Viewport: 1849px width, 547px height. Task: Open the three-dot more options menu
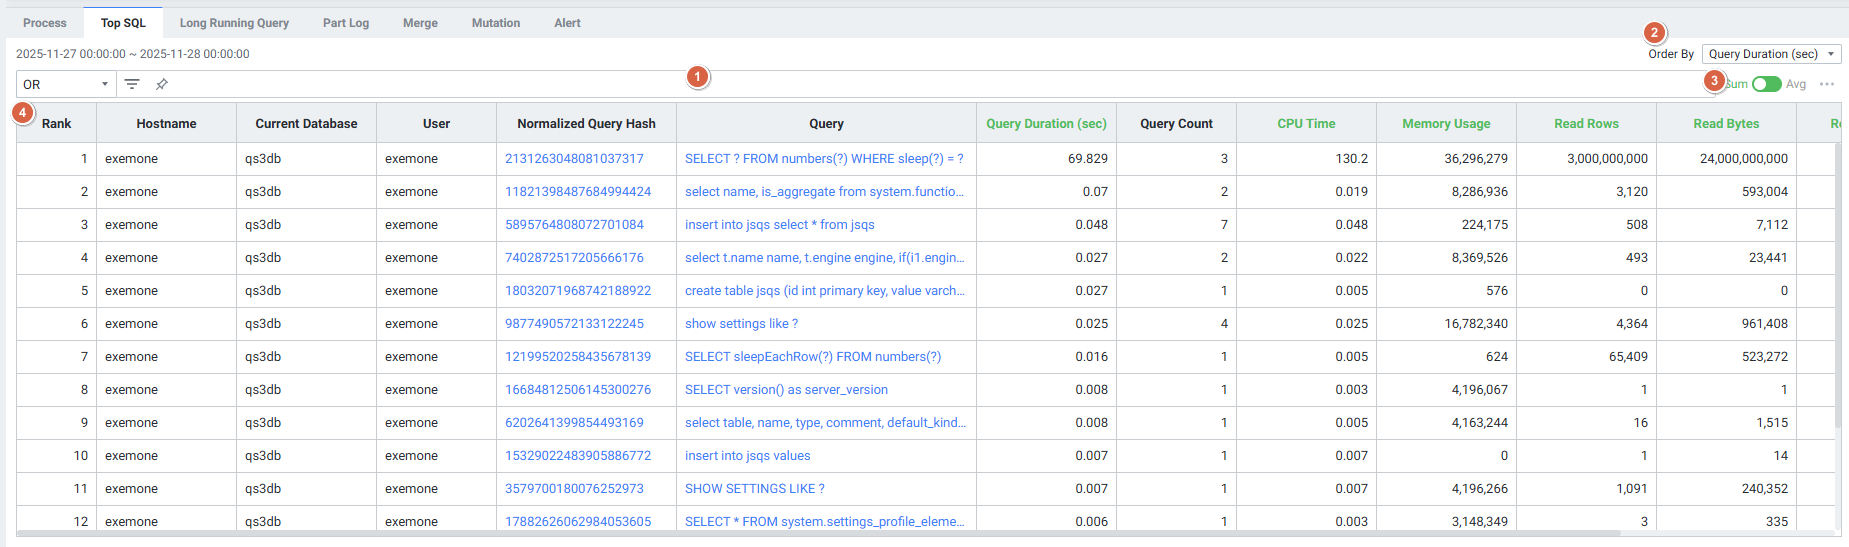pyautogui.click(x=1827, y=84)
